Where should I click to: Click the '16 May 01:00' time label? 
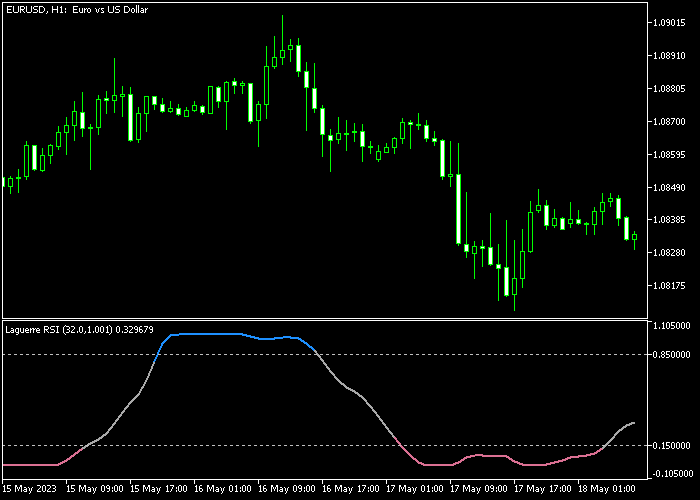coord(223,488)
